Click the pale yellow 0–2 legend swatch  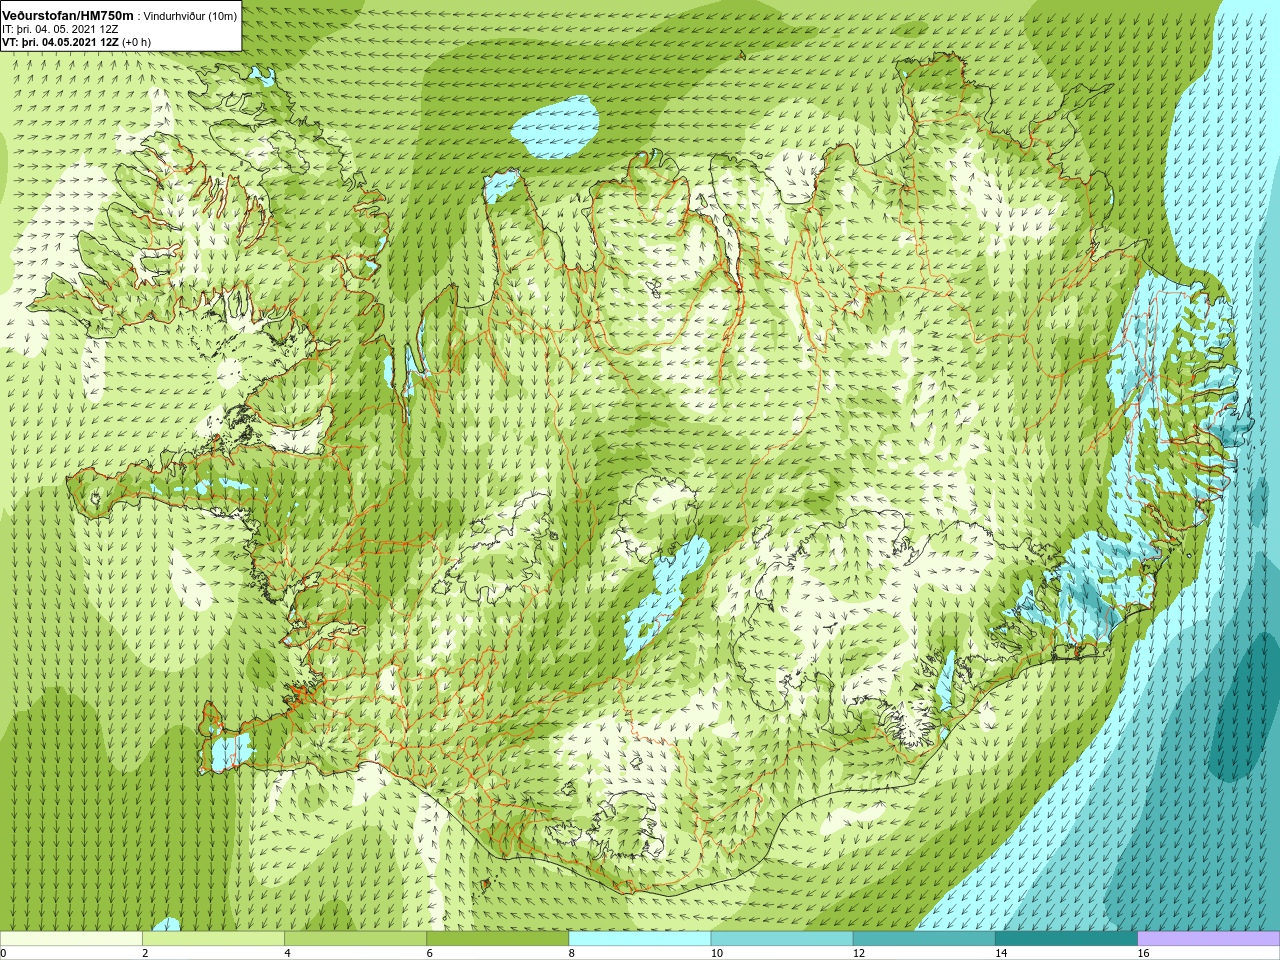(71, 938)
